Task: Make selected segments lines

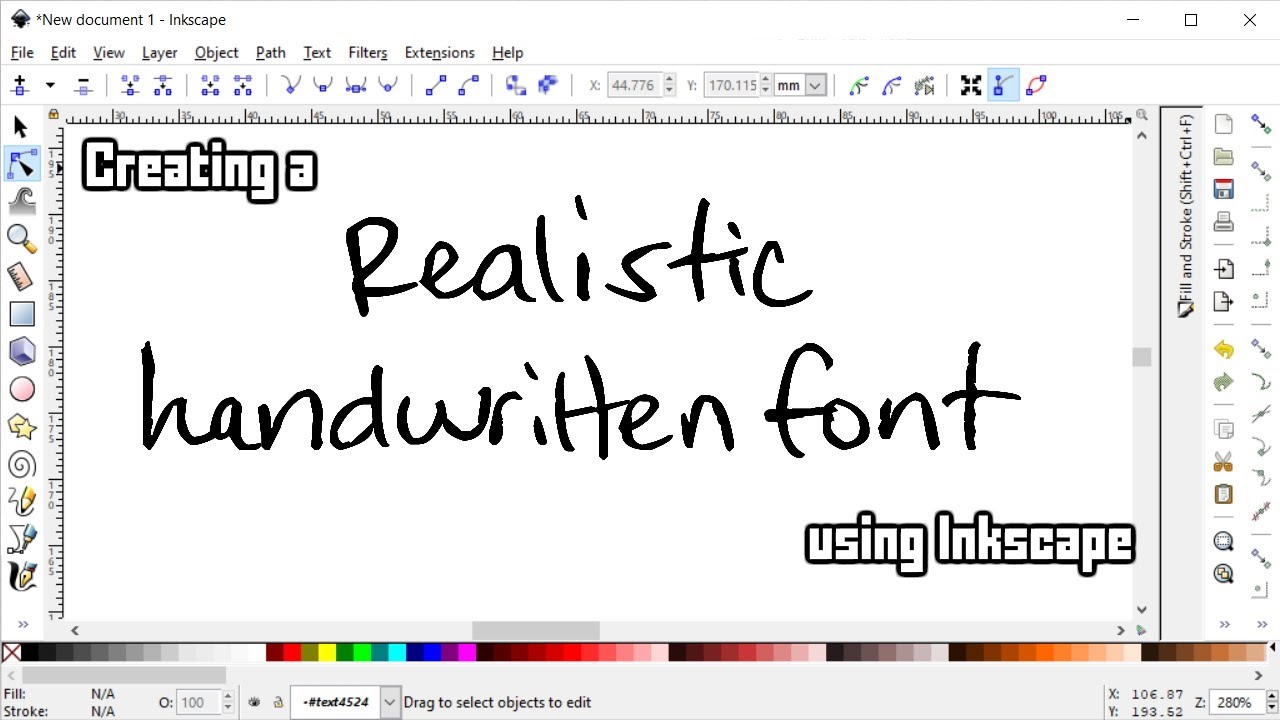Action: coord(435,85)
